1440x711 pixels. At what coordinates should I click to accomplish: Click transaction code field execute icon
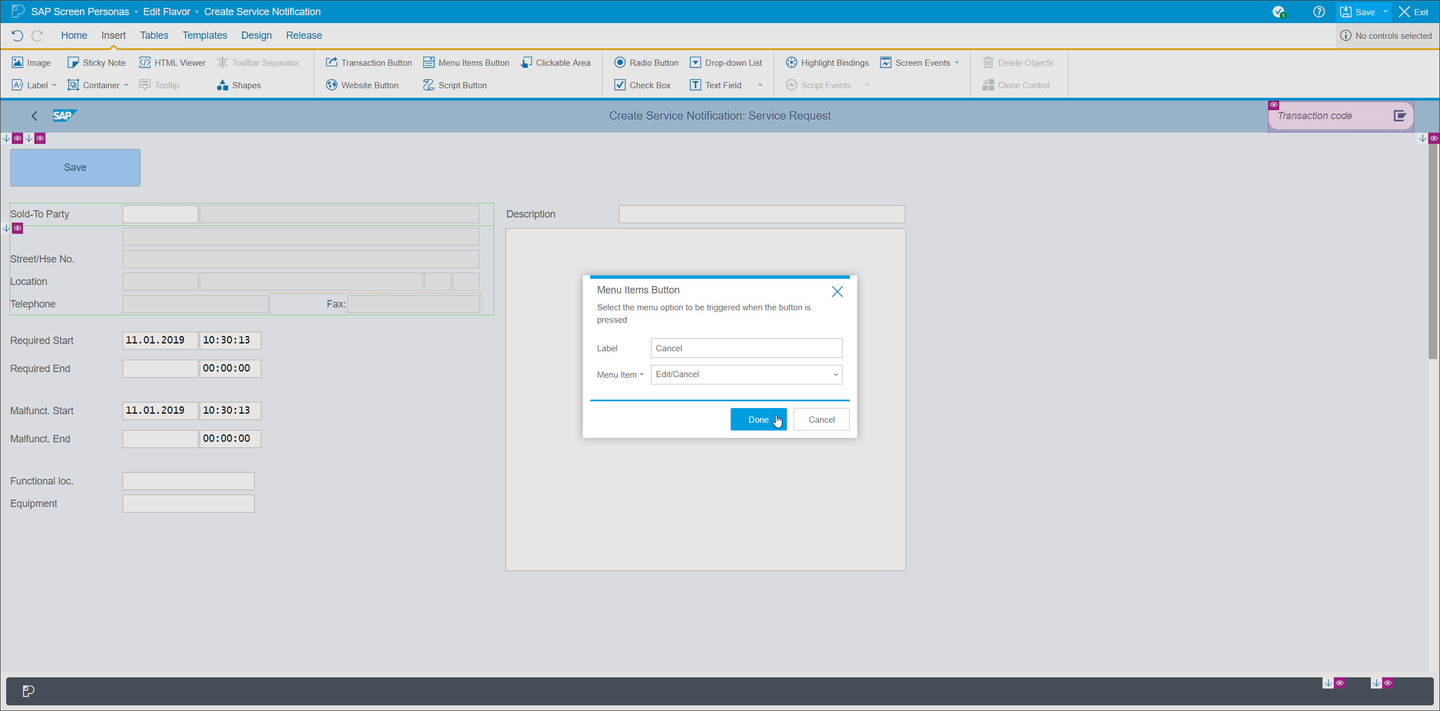1400,116
